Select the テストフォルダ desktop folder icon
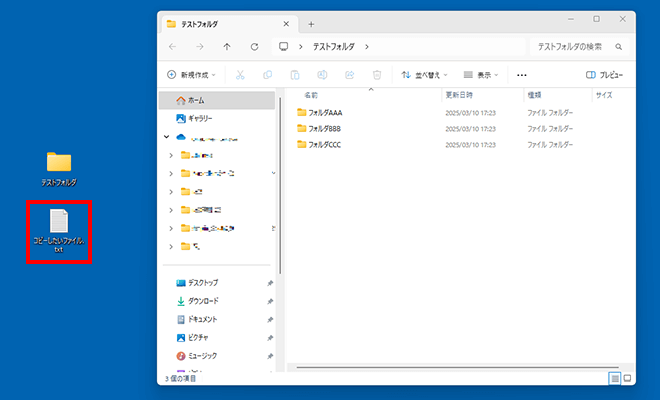Screen dimensions: 660x400 pos(59,169)
